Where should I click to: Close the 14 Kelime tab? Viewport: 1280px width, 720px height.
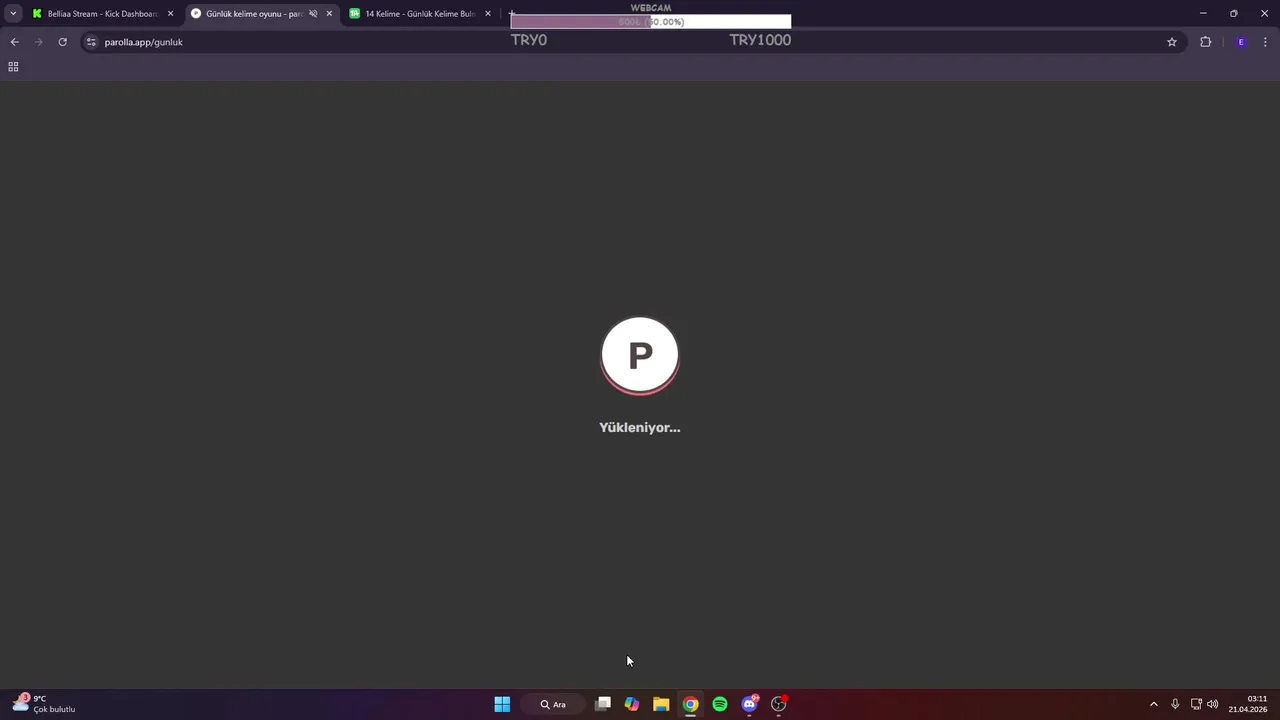pyautogui.click(x=488, y=14)
